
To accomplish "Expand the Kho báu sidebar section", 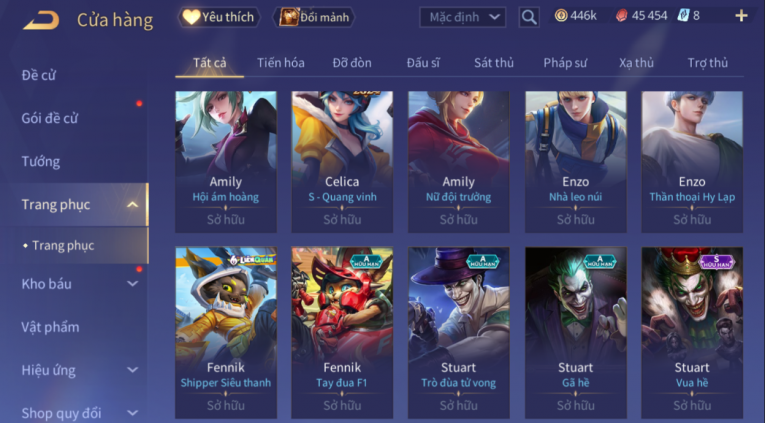I will pyautogui.click(x=132, y=283).
